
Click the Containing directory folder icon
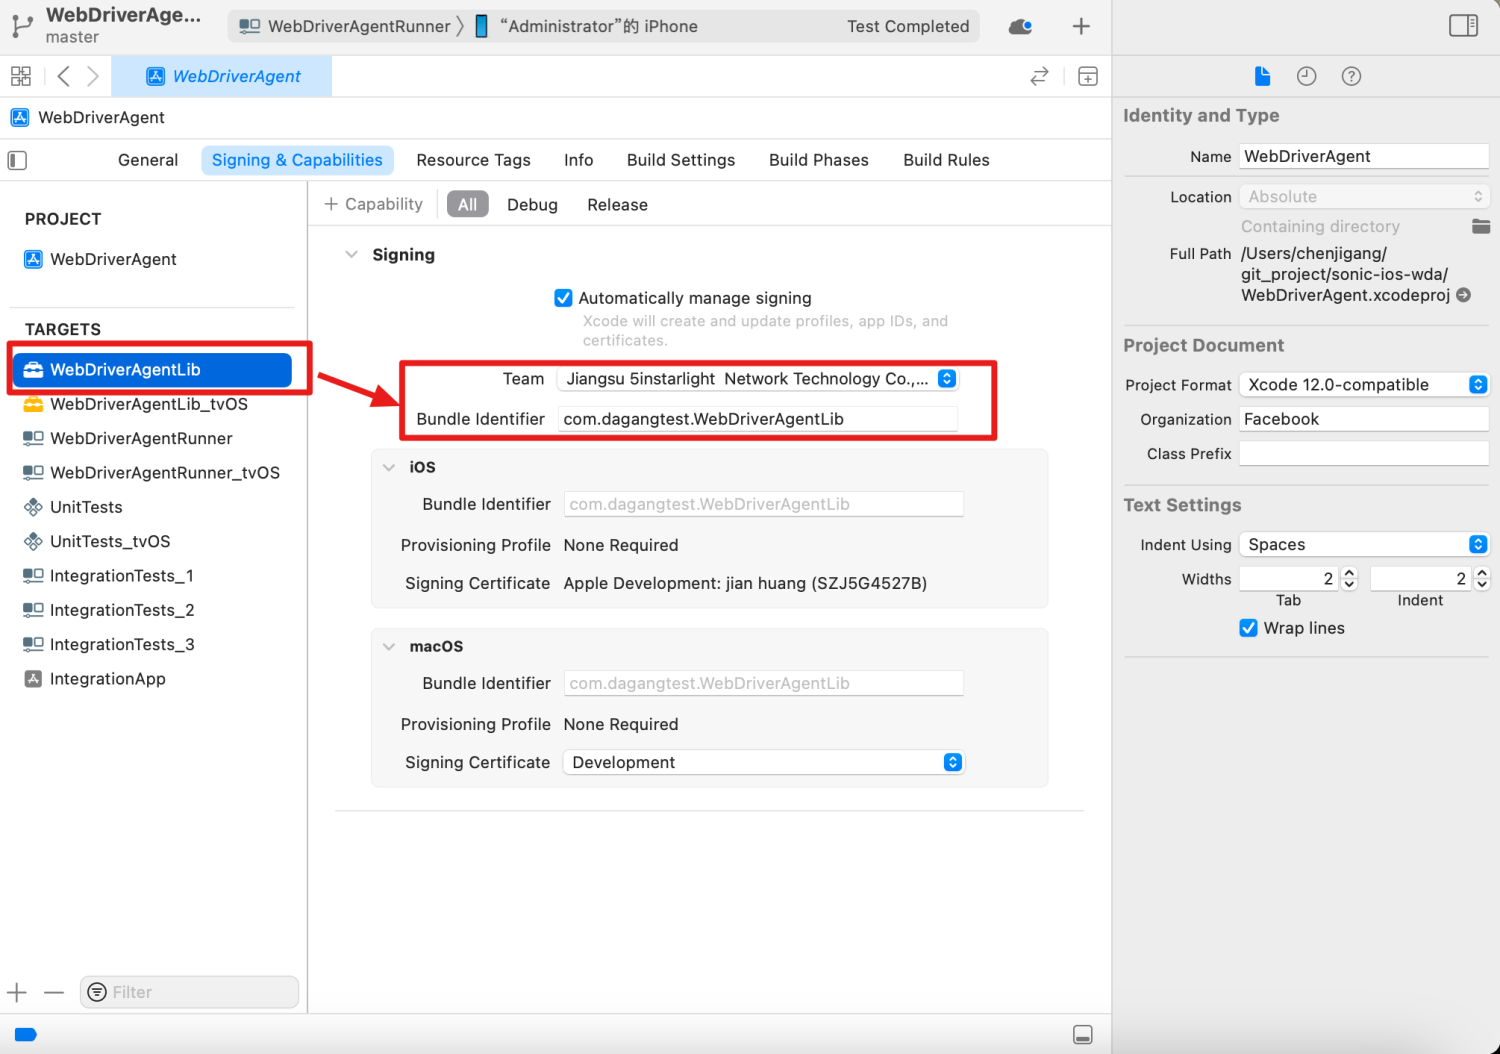(1481, 226)
